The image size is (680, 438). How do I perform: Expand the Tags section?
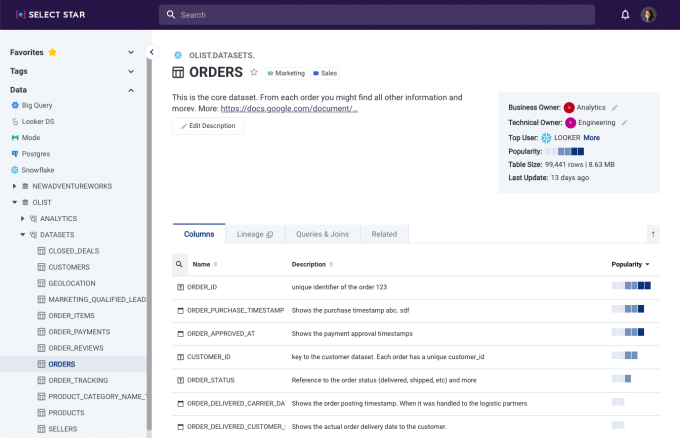click(x=131, y=71)
